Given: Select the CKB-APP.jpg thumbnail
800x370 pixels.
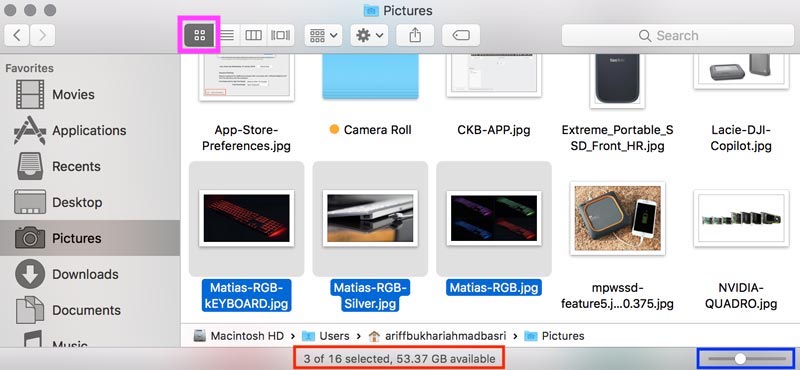Looking at the screenshot, I should click(494, 76).
